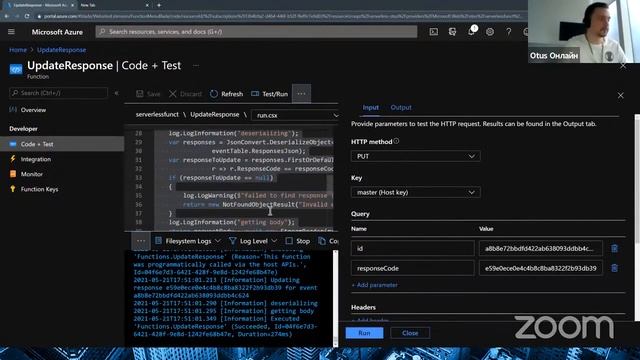Open the Filesystem Logs dropdown
The width and height of the screenshot is (640, 360).
click(188, 241)
